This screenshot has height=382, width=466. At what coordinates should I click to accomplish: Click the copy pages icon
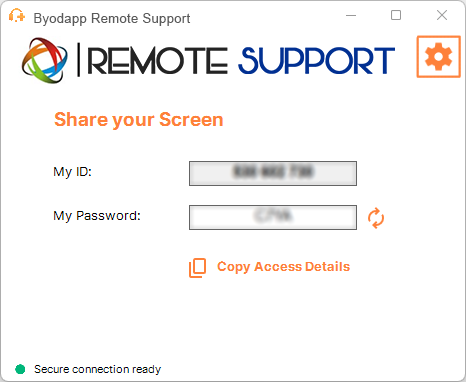197,268
